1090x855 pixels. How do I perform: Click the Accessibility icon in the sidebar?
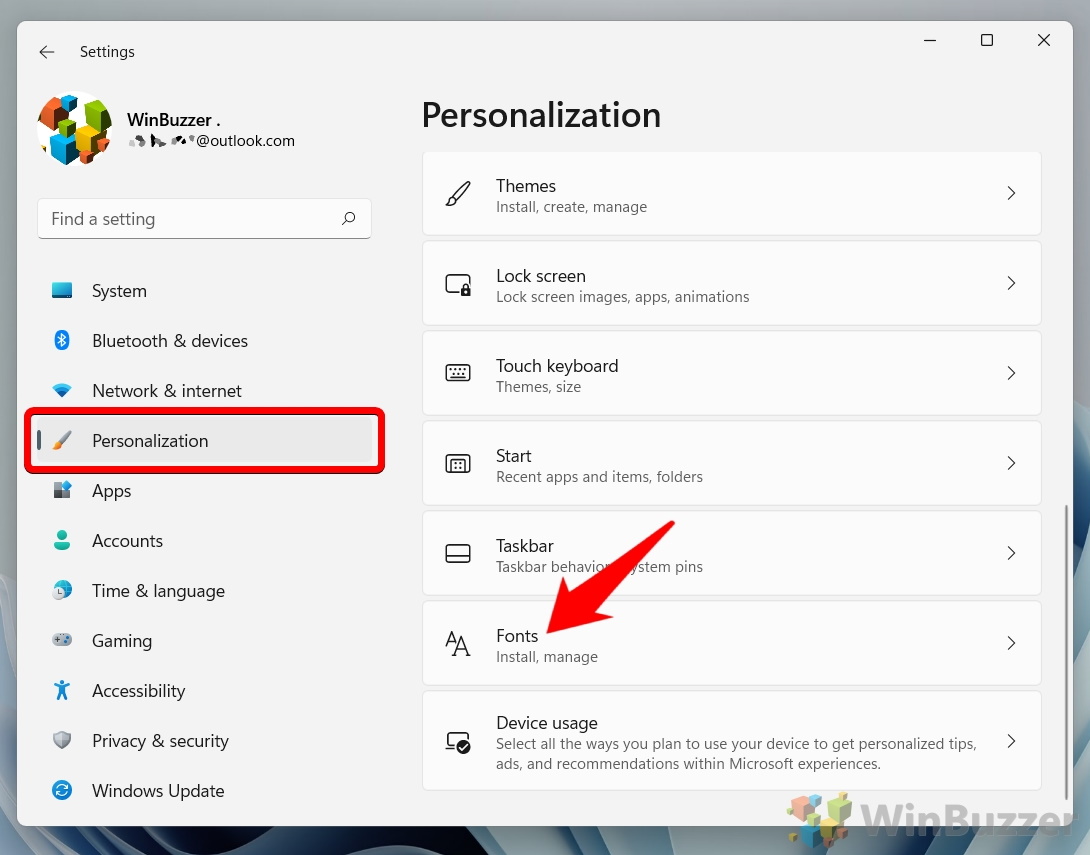62,690
